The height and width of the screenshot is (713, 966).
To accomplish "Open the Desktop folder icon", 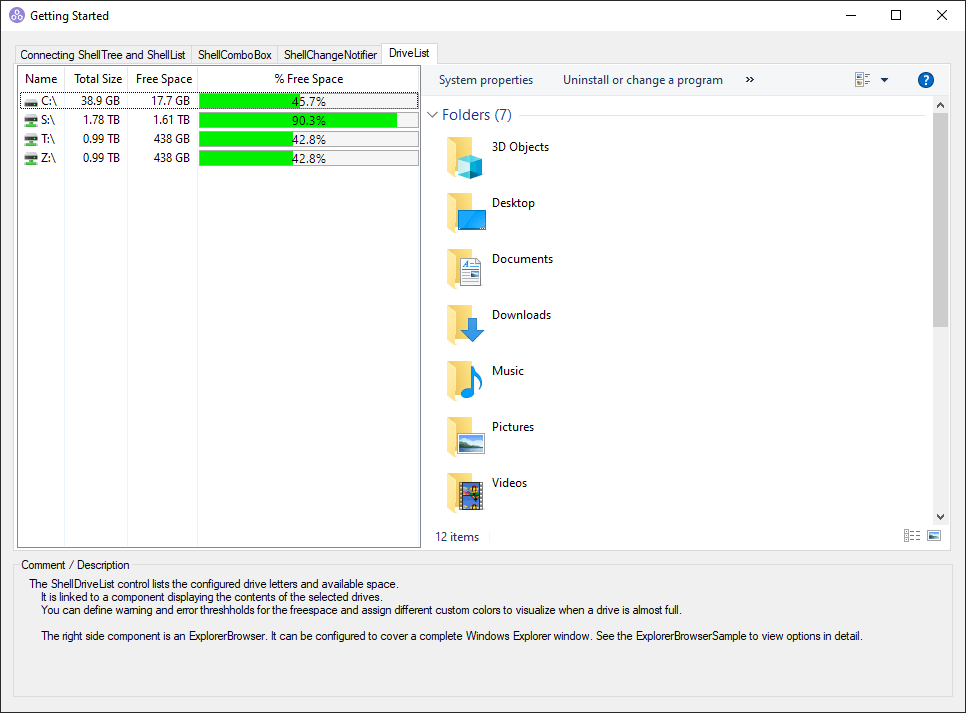I will point(465,213).
